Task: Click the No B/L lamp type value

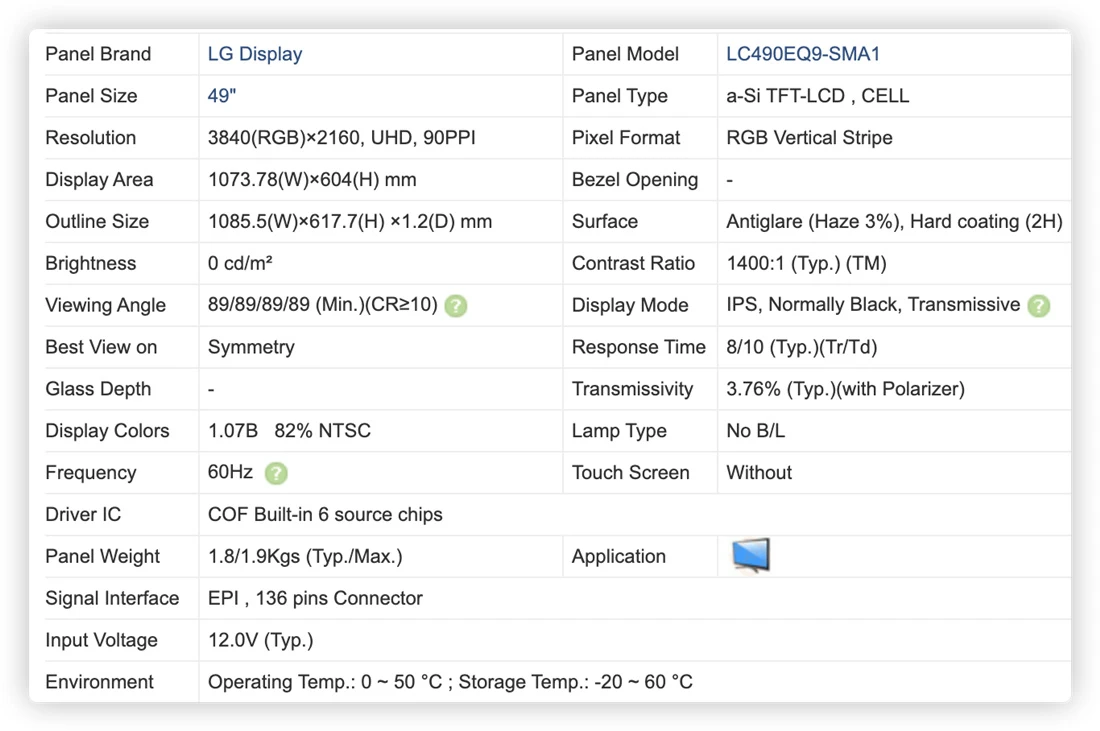Action: click(x=755, y=431)
